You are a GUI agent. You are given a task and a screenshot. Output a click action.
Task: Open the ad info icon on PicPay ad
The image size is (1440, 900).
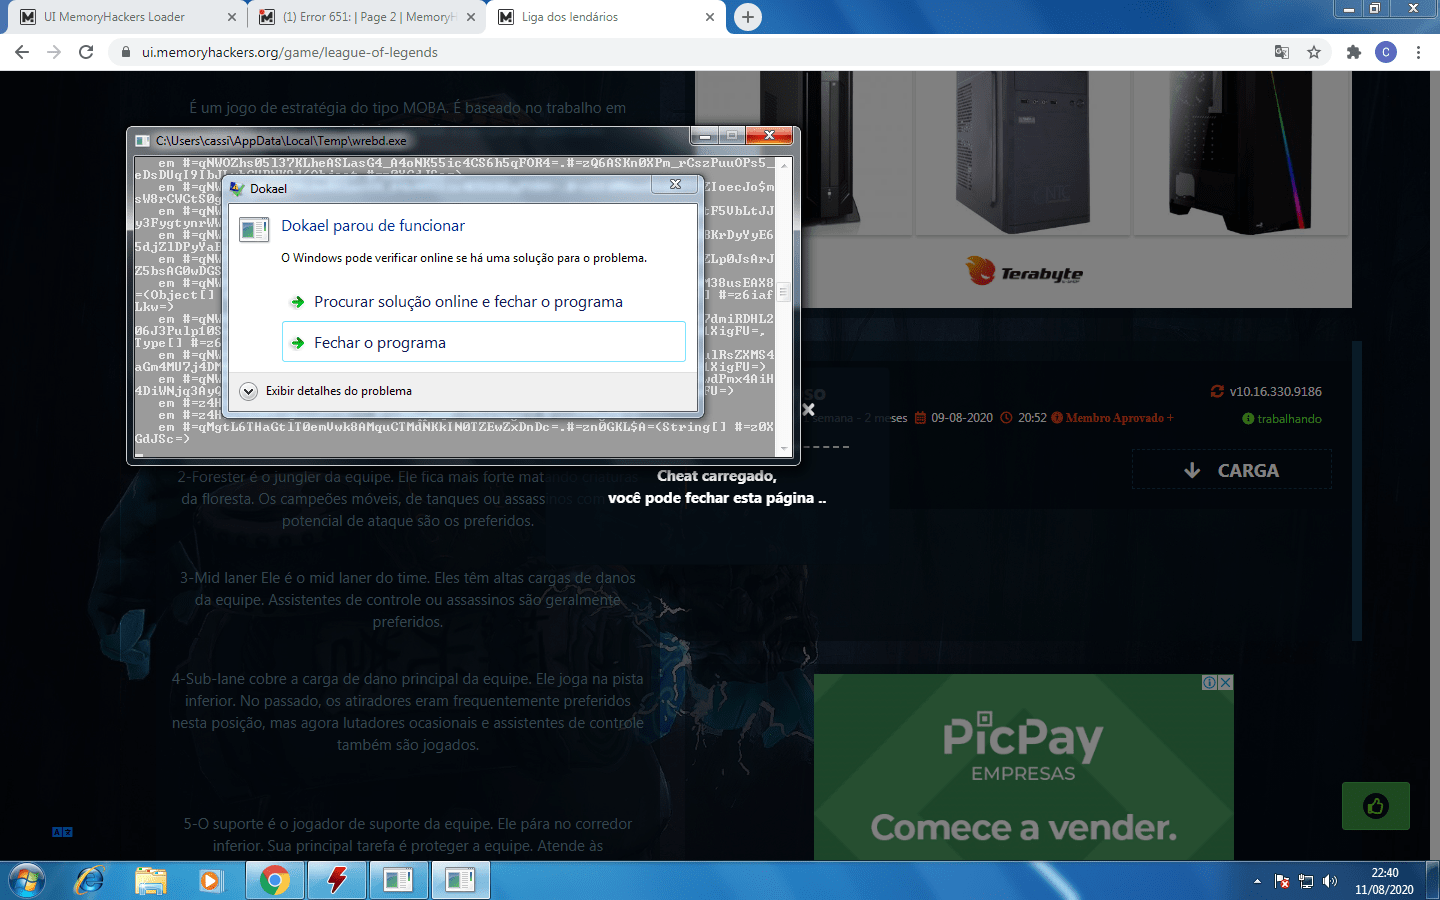[1210, 682]
